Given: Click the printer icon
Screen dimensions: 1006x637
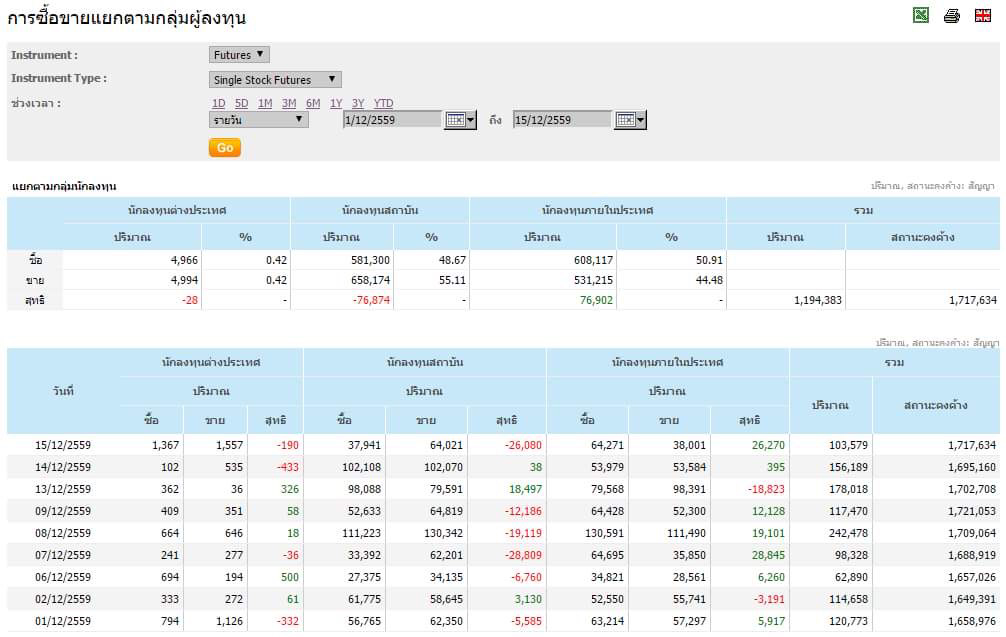Looking at the screenshot, I should coord(951,15).
